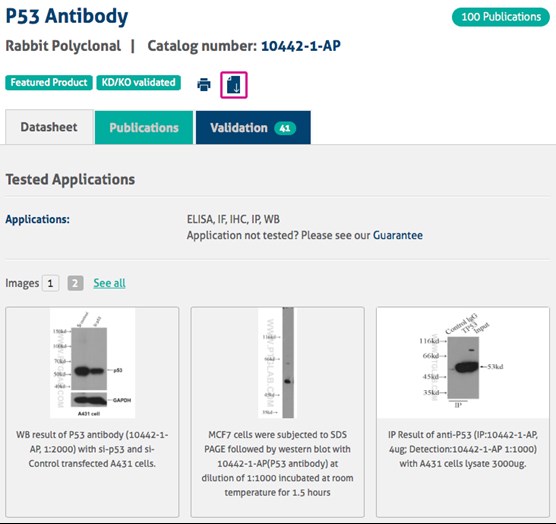556x524 pixels.
Task: Click the See all images link
Action: point(109,283)
